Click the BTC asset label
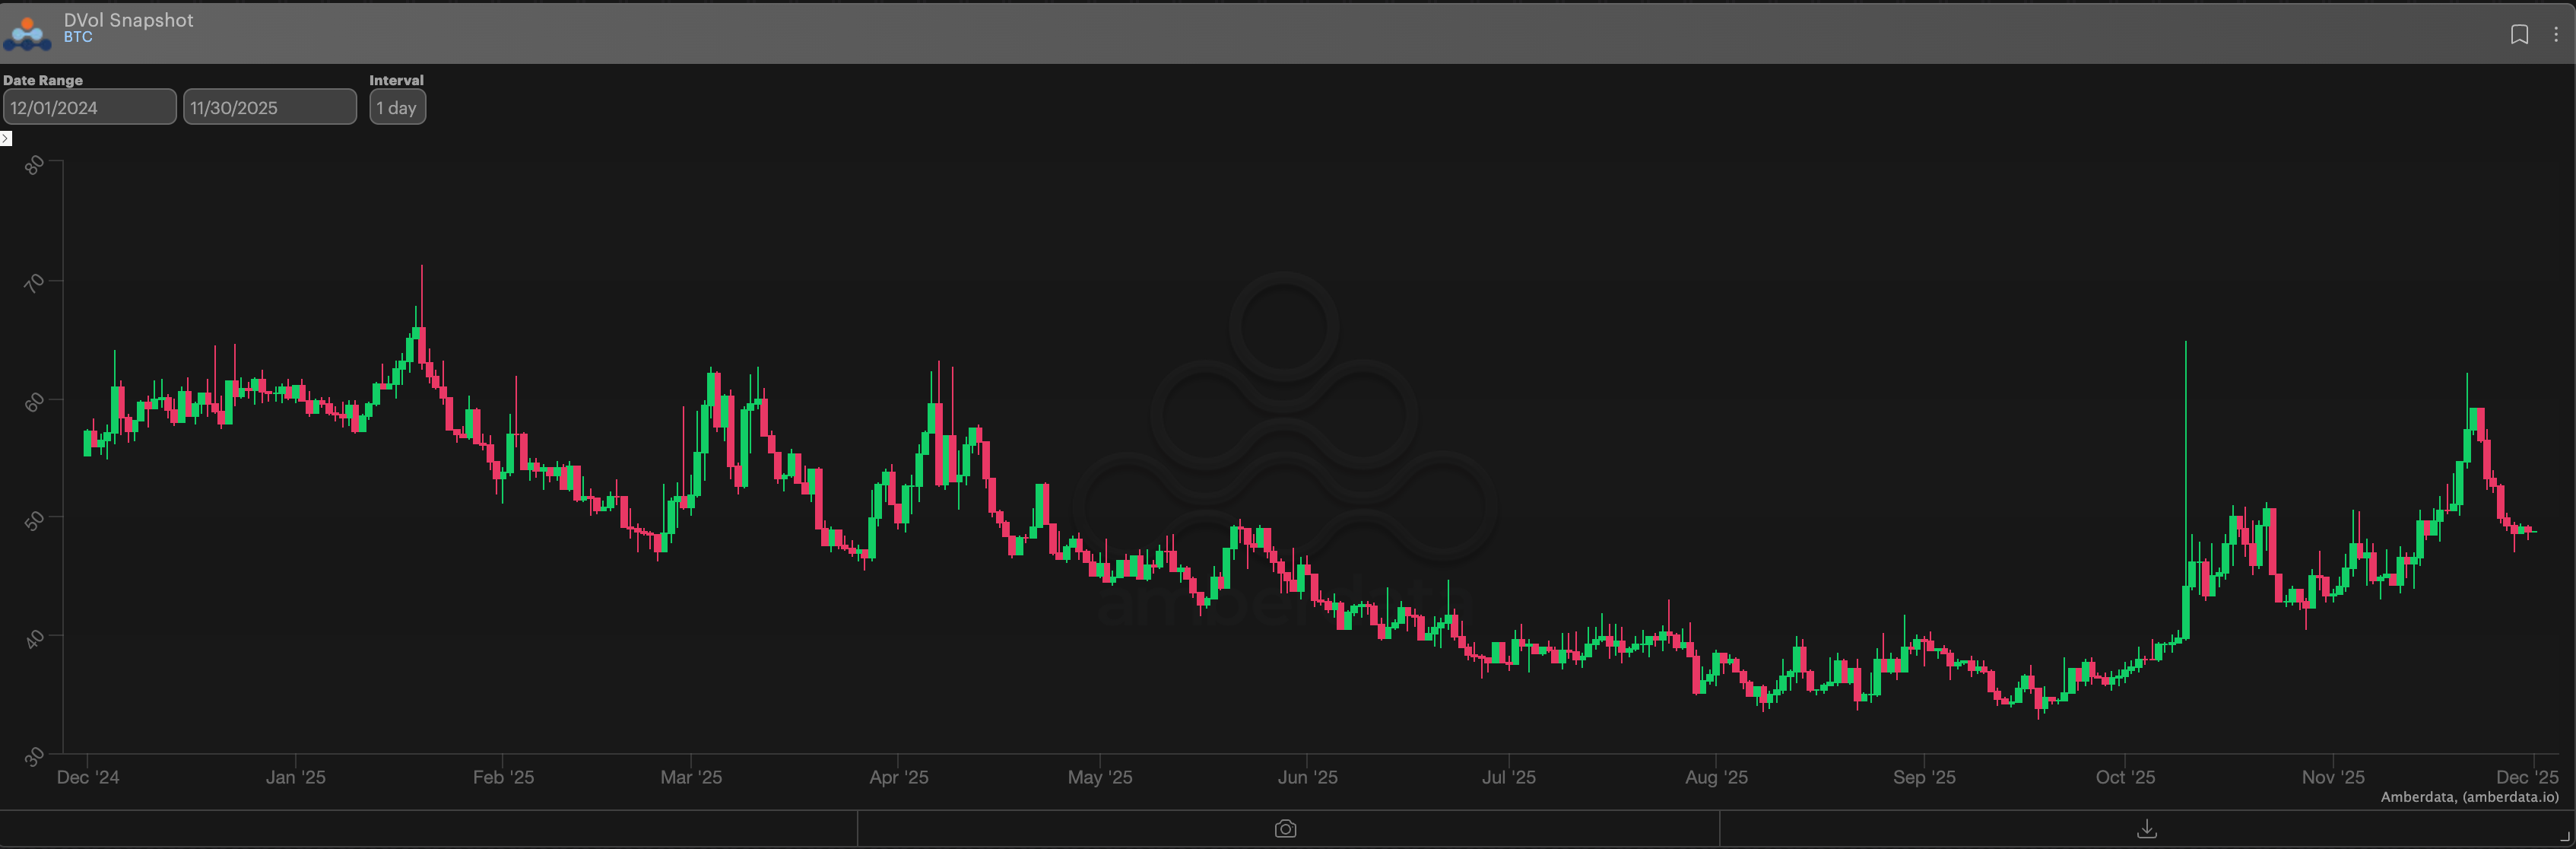This screenshot has width=2576, height=849. pos(78,37)
